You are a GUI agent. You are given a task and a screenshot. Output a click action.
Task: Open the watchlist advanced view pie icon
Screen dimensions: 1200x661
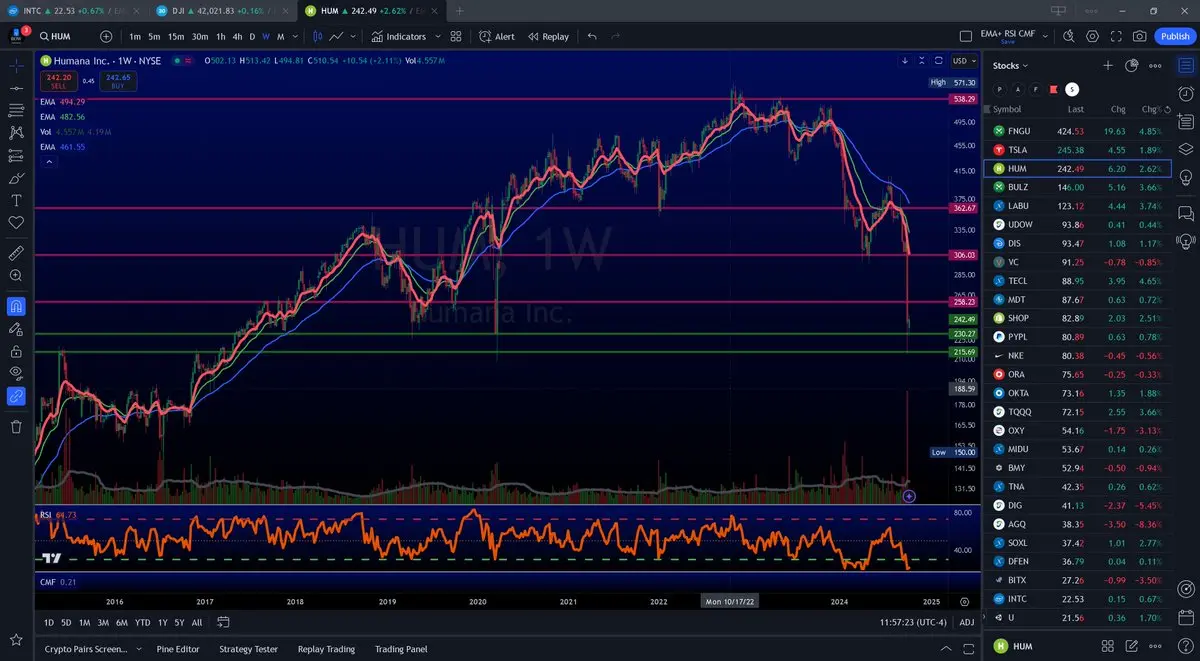click(x=1132, y=65)
